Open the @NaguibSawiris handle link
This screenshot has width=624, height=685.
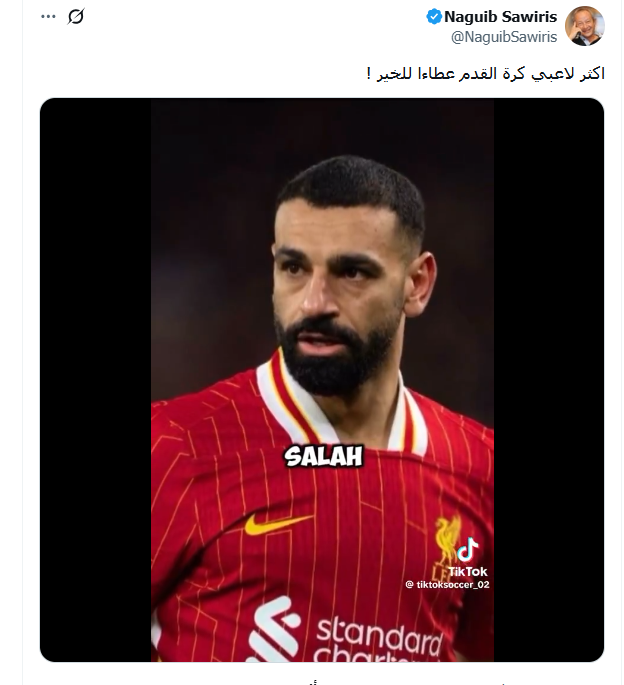click(504, 37)
